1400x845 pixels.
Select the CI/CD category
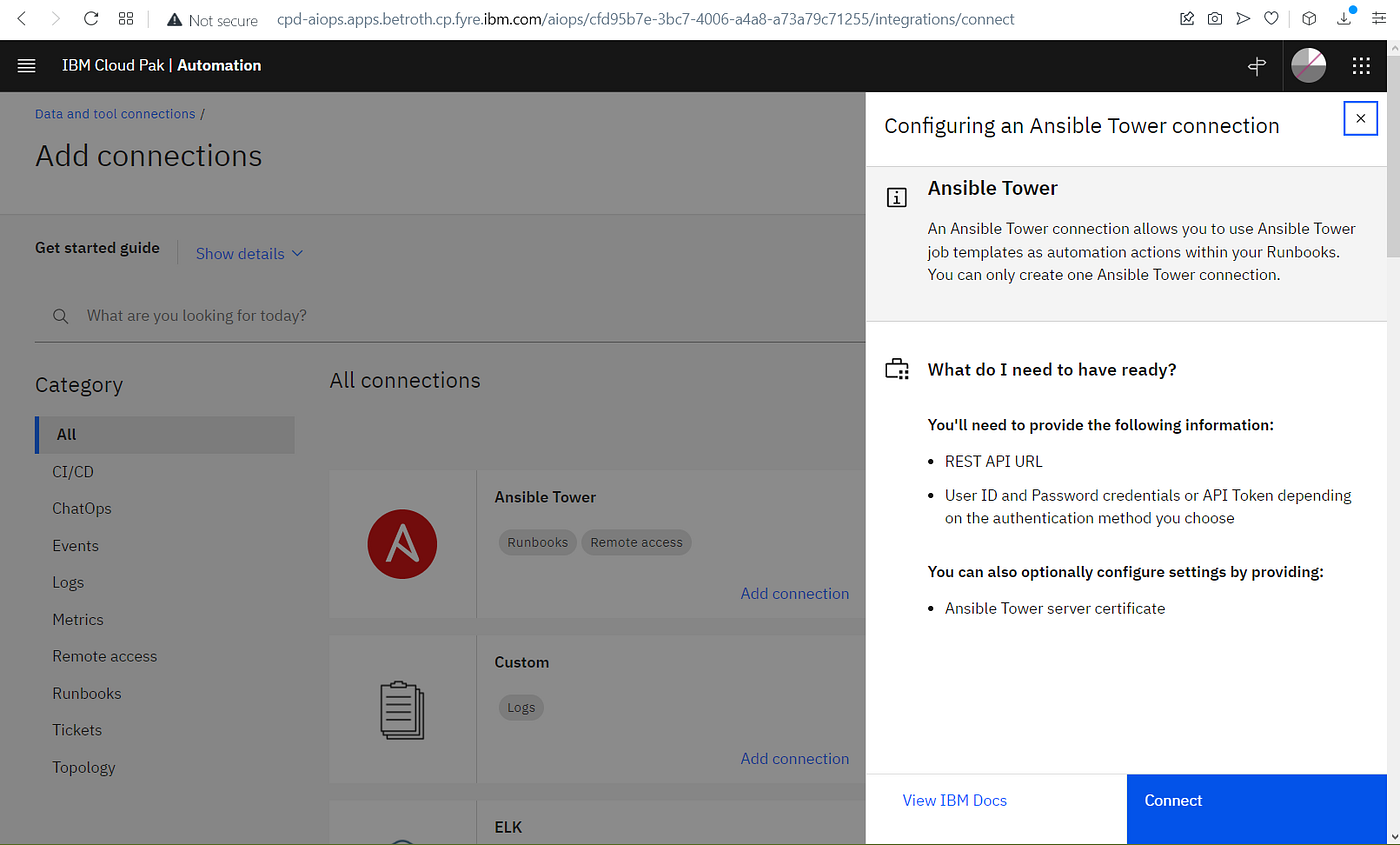pyautogui.click(x=73, y=471)
